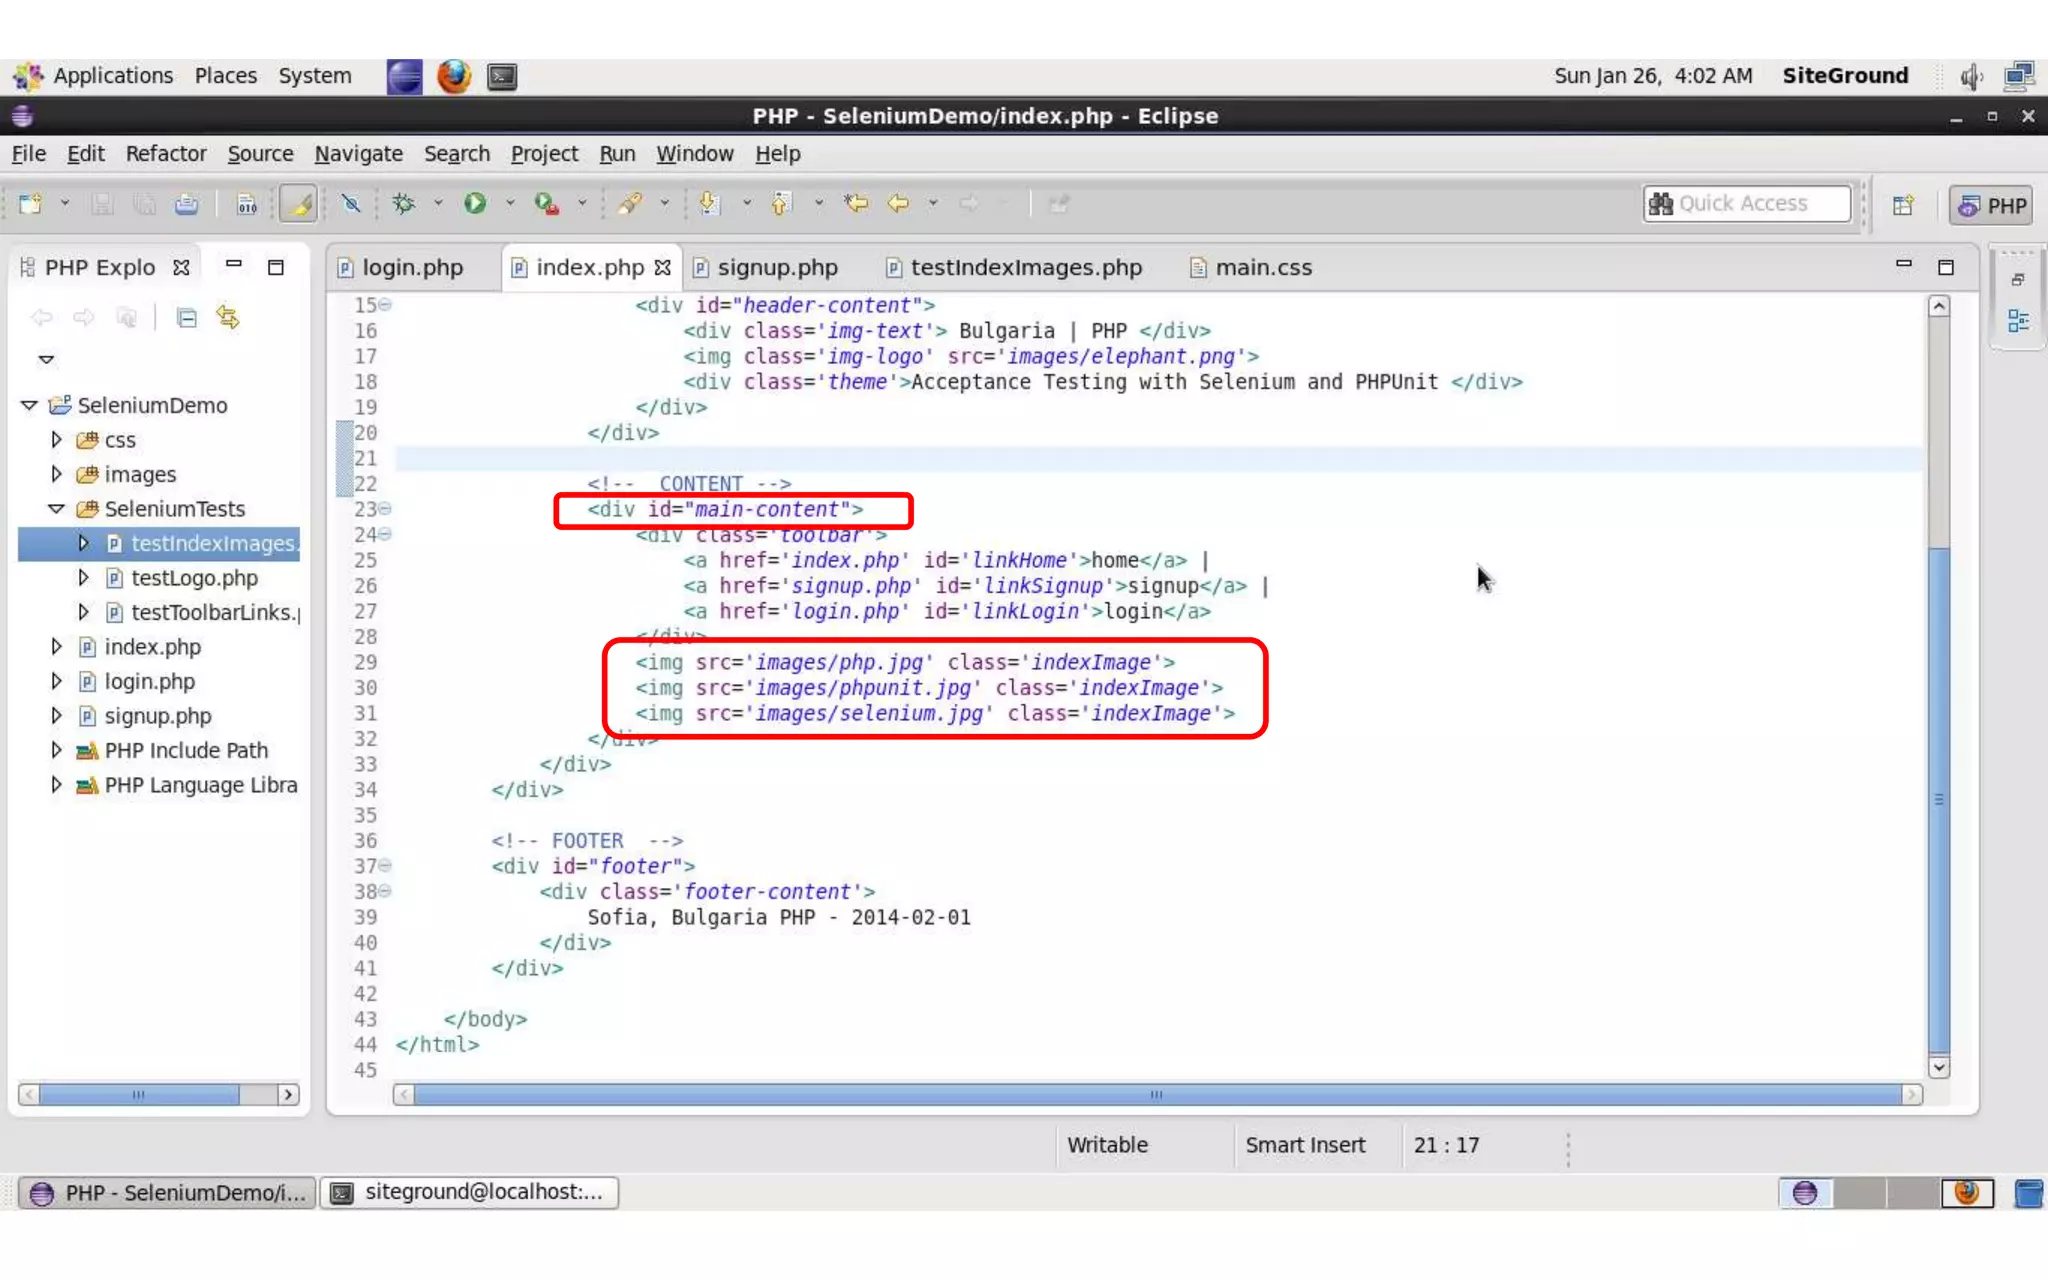Click the New file wizard icon
Viewport: 2048px width, 1280px height.
point(30,204)
